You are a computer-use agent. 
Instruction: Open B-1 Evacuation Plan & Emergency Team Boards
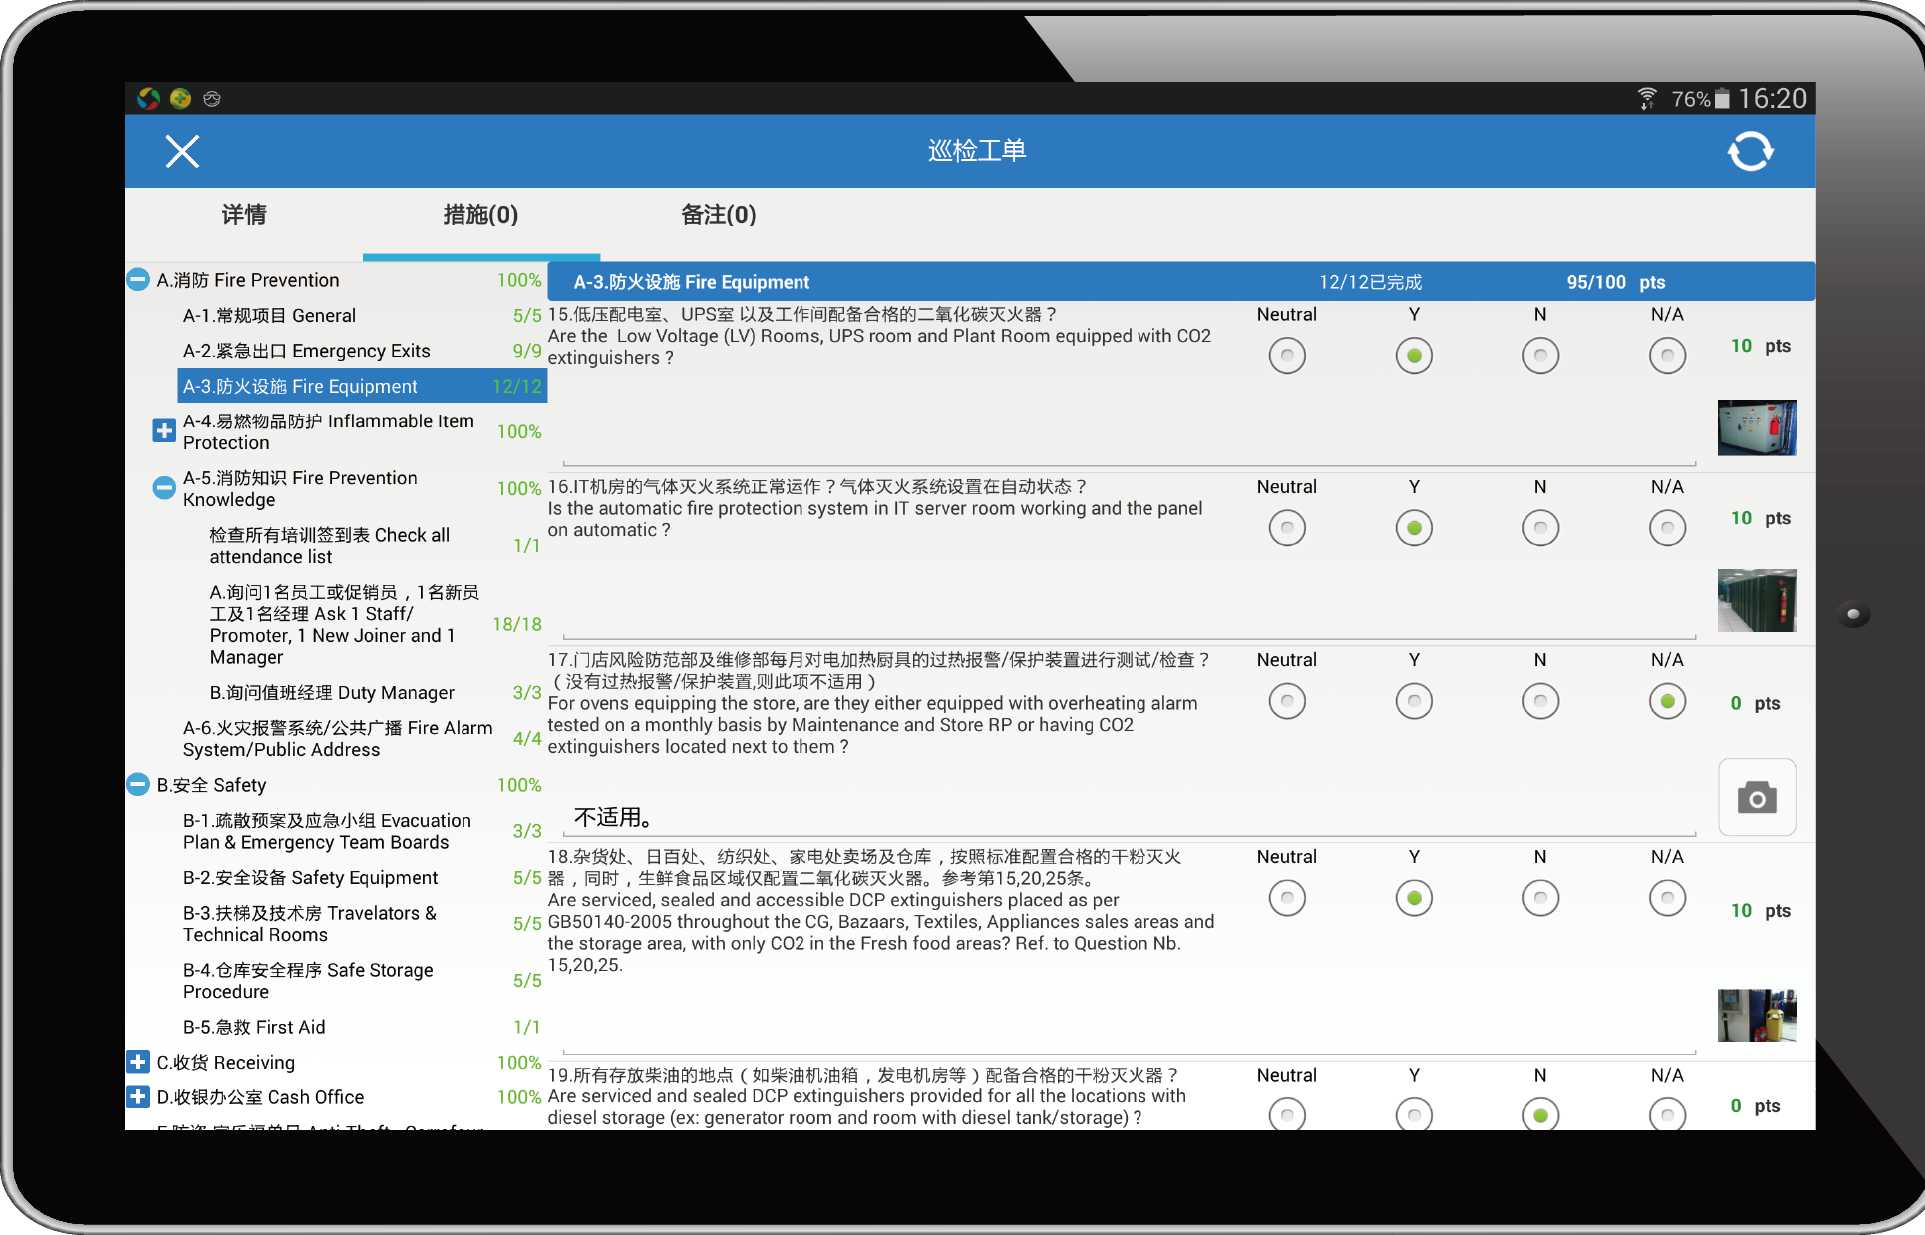point(362,831)
